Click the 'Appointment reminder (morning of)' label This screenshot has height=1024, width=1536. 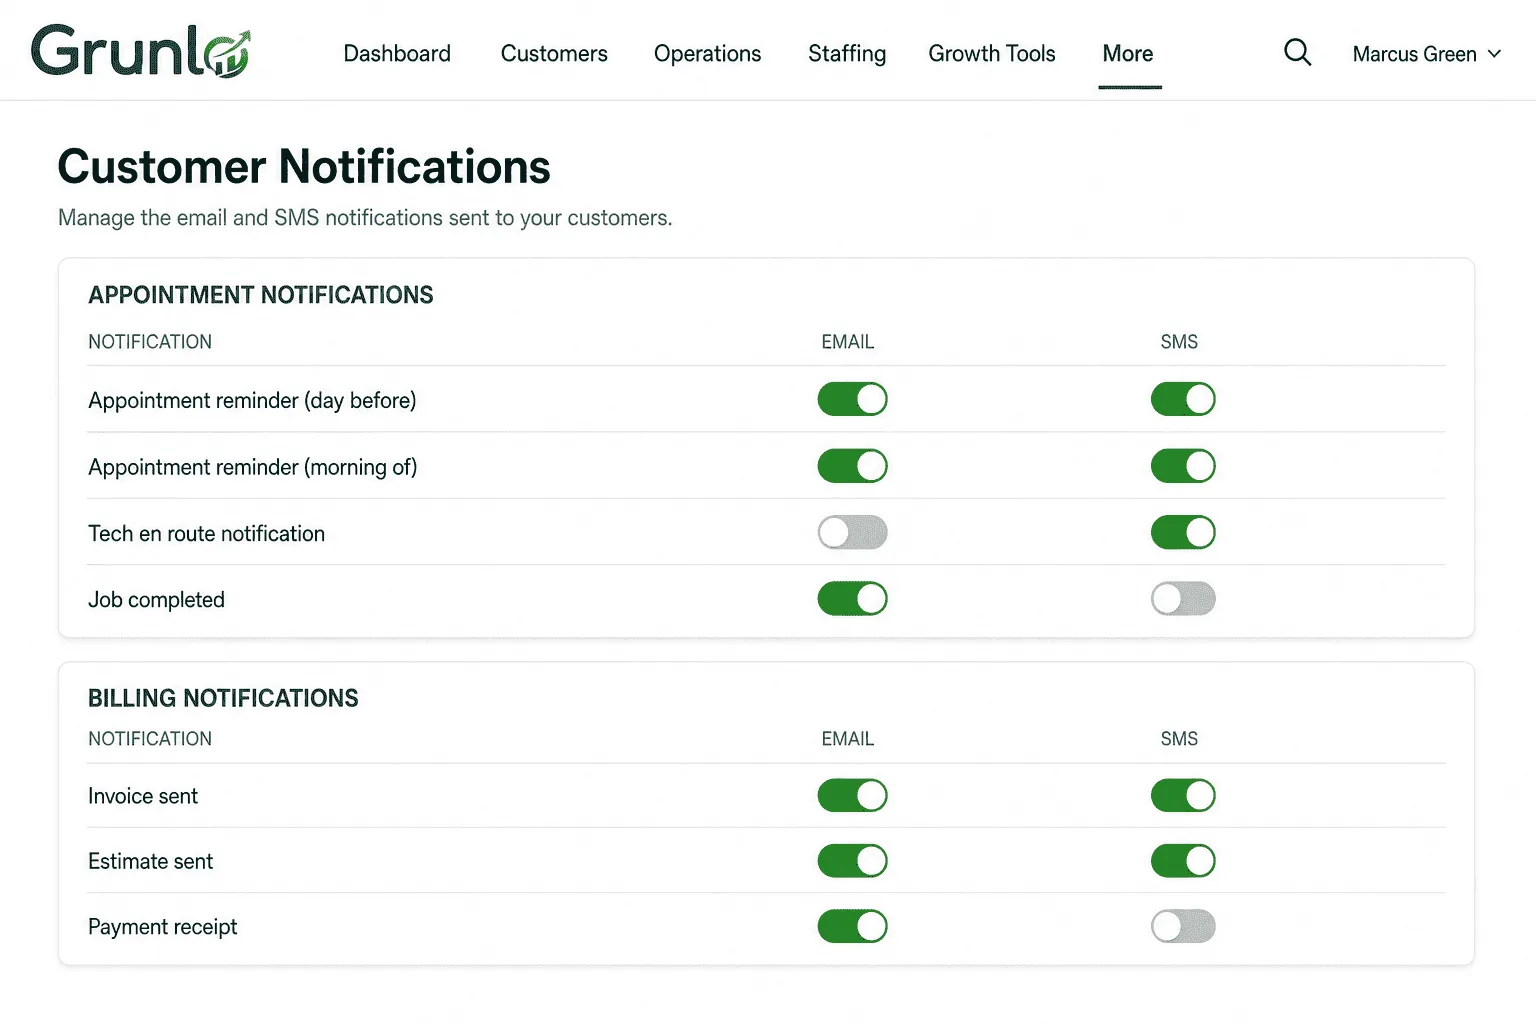[252, 468]
